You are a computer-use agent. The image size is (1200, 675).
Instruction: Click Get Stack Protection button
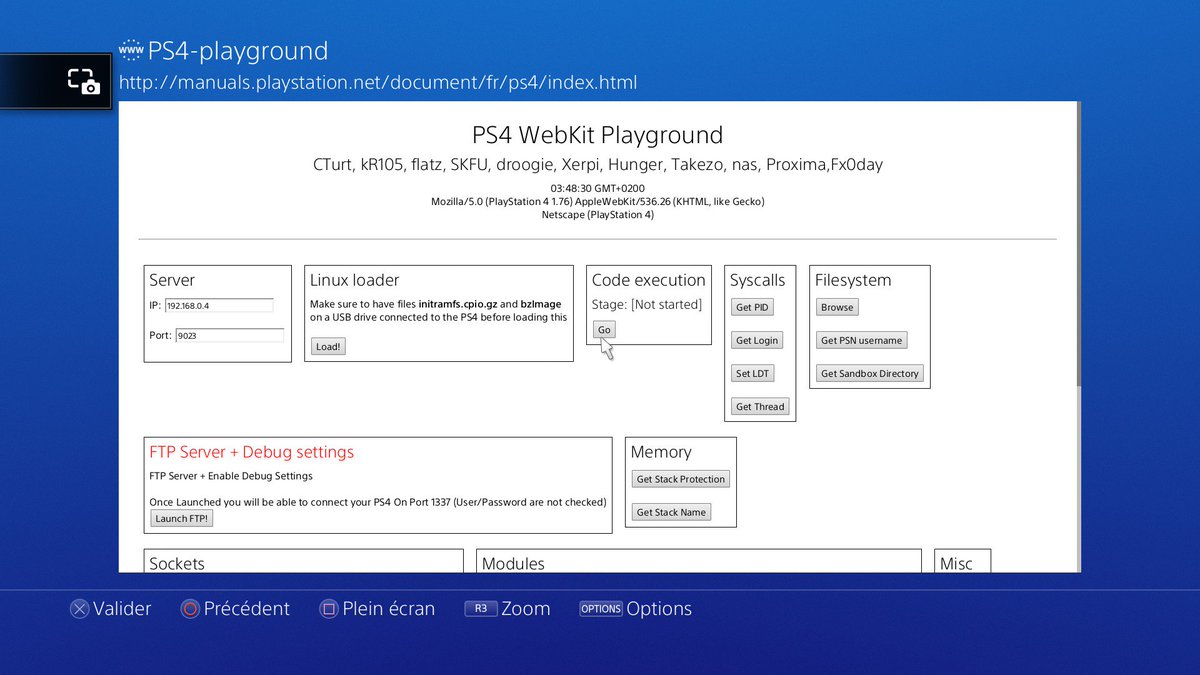(x=681, y=479)
